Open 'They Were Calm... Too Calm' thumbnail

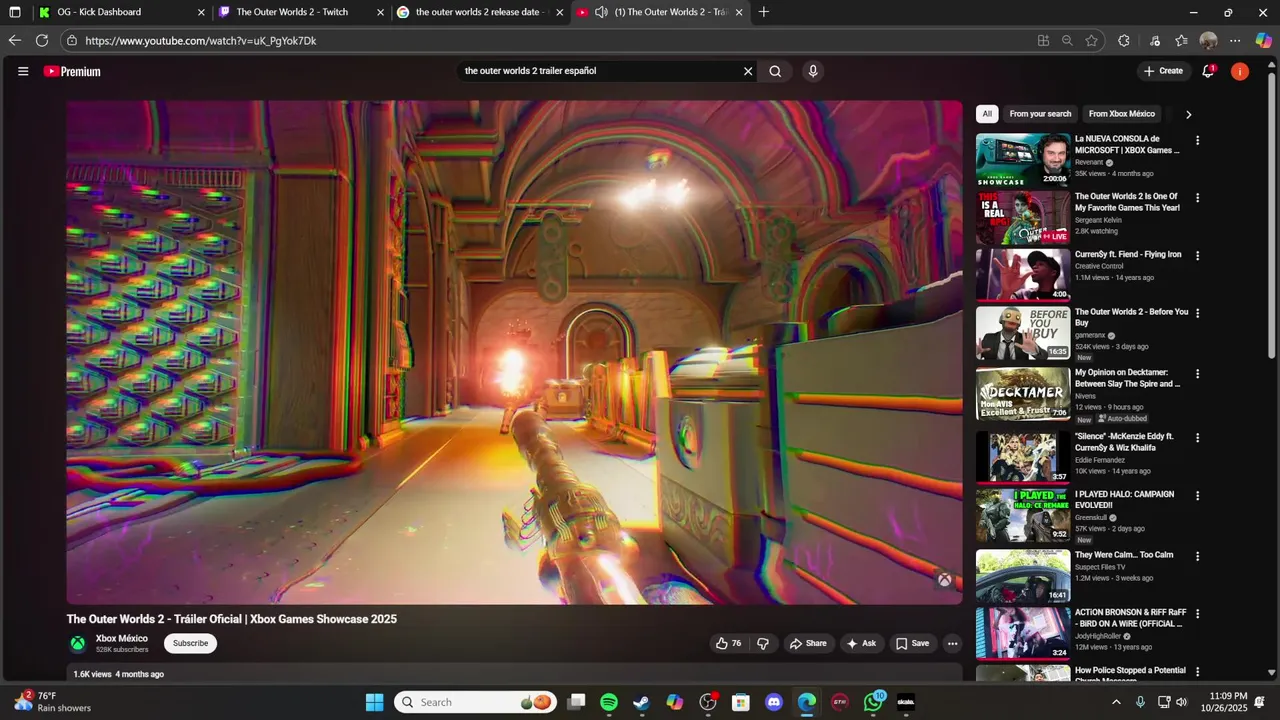(1023, 576)
